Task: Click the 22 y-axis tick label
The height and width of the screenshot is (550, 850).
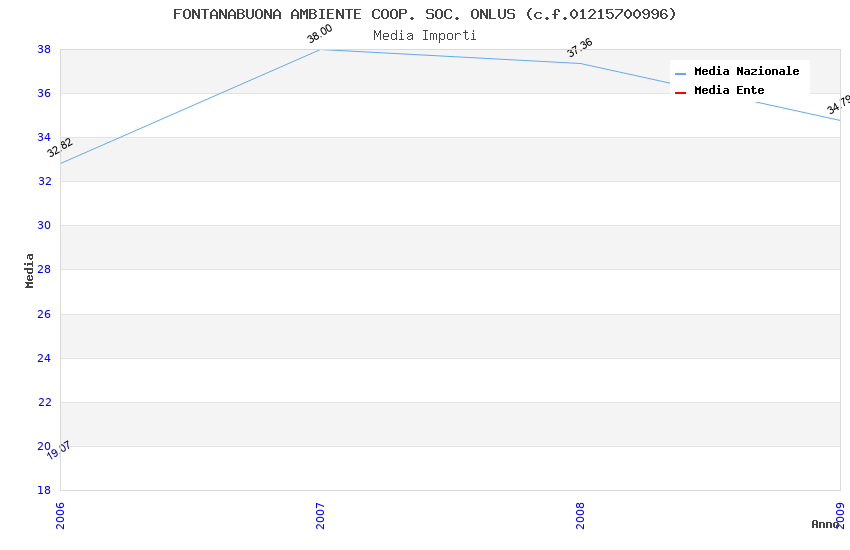Action: [x=44, y=402]
